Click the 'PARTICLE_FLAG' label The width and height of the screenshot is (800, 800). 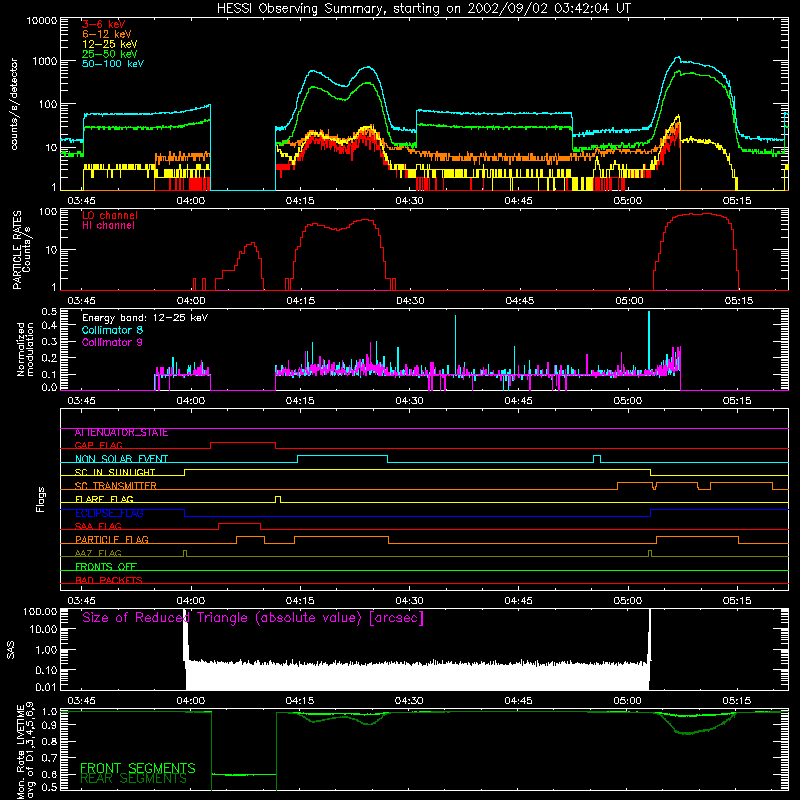click(112, 540)
